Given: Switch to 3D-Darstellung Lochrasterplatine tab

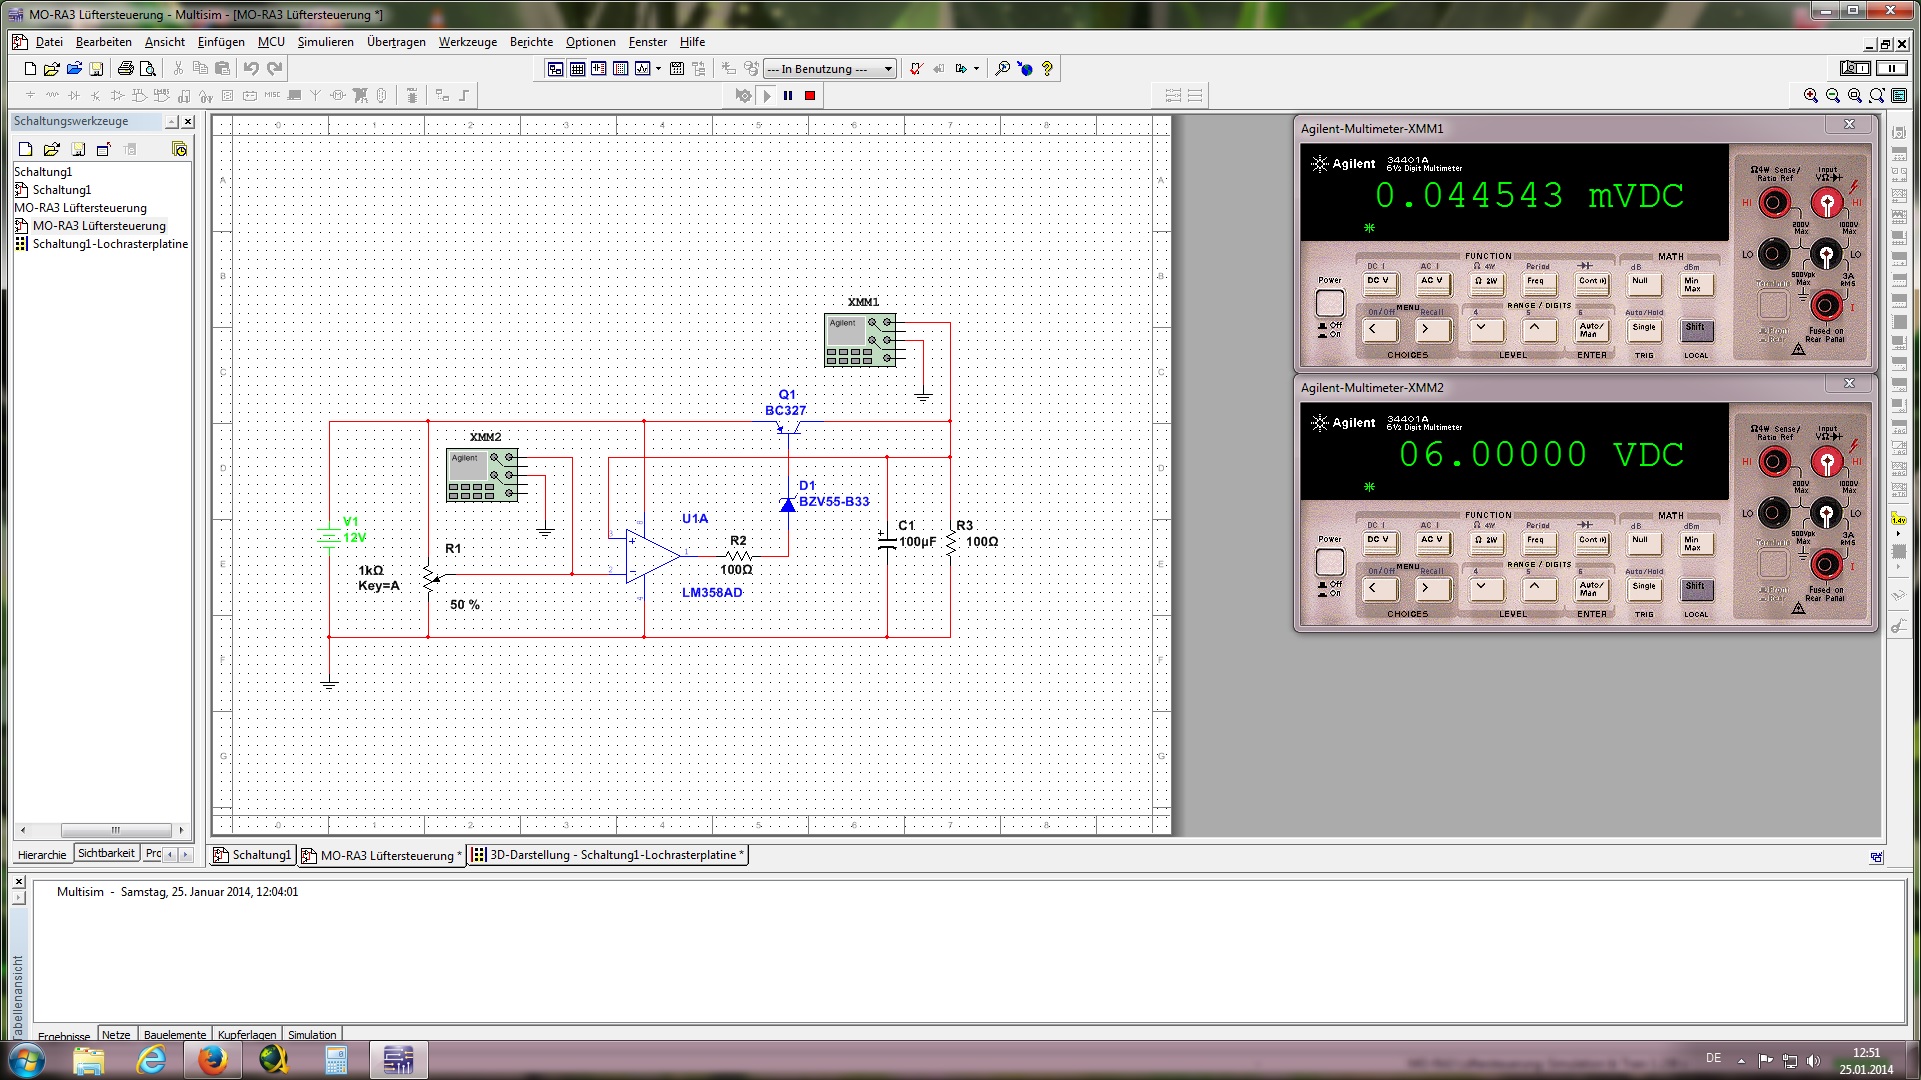Looking at the screenshot, I should (x=608, y=855).
